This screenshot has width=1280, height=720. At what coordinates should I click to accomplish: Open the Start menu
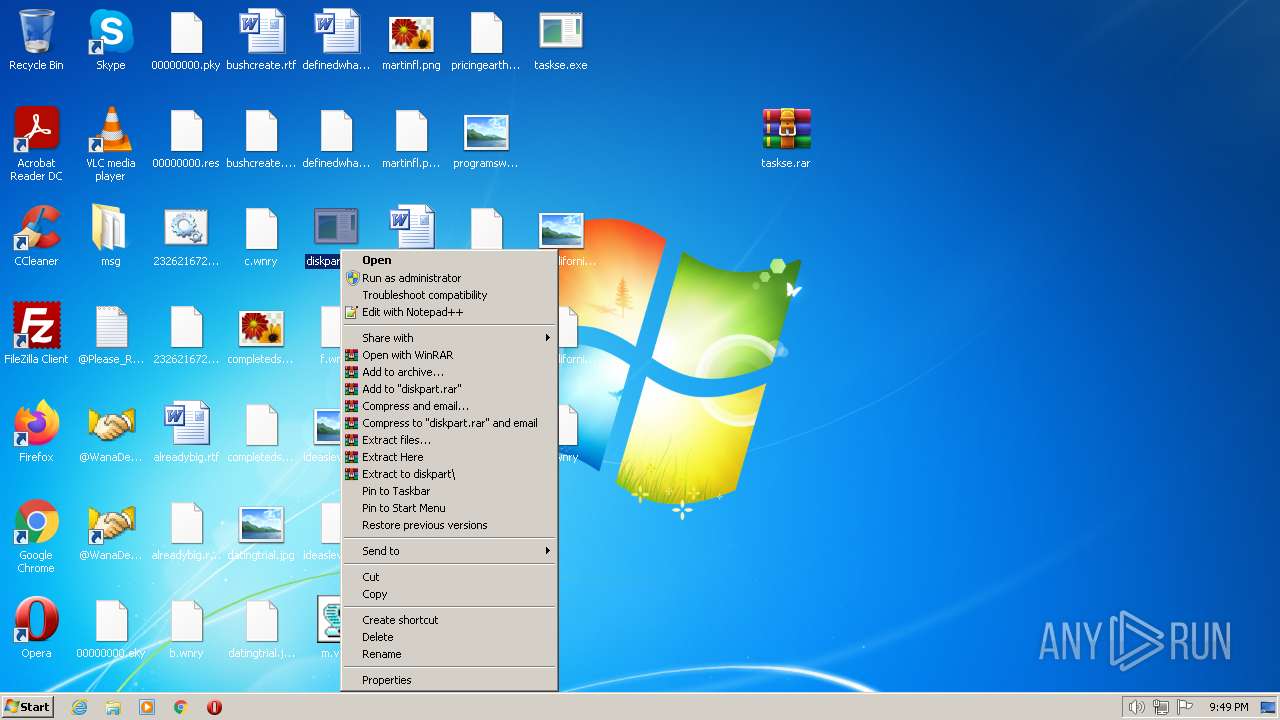[27, 707]
